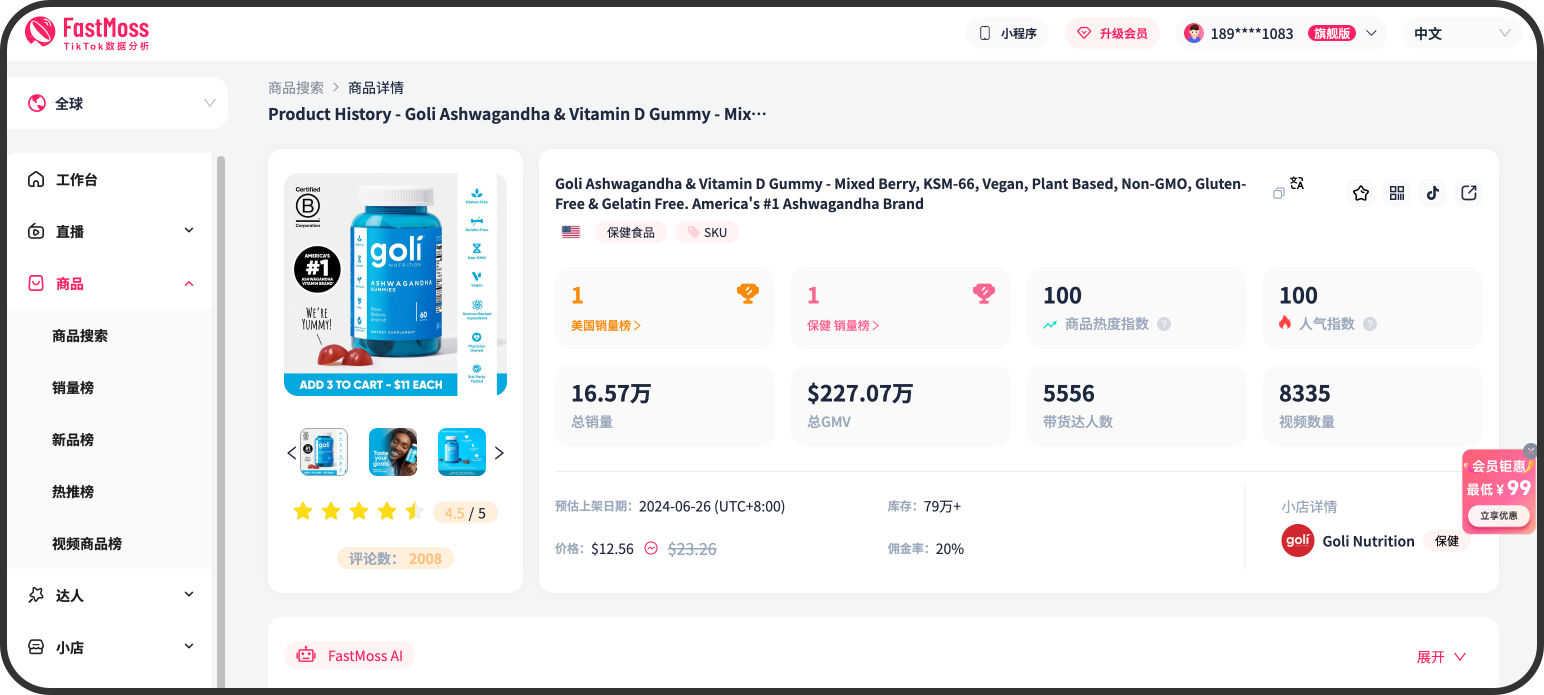The width and height of the screenshot is (1544, 695).
Task: Select the second product image thumbnail
Action: (x=393, y=452)
